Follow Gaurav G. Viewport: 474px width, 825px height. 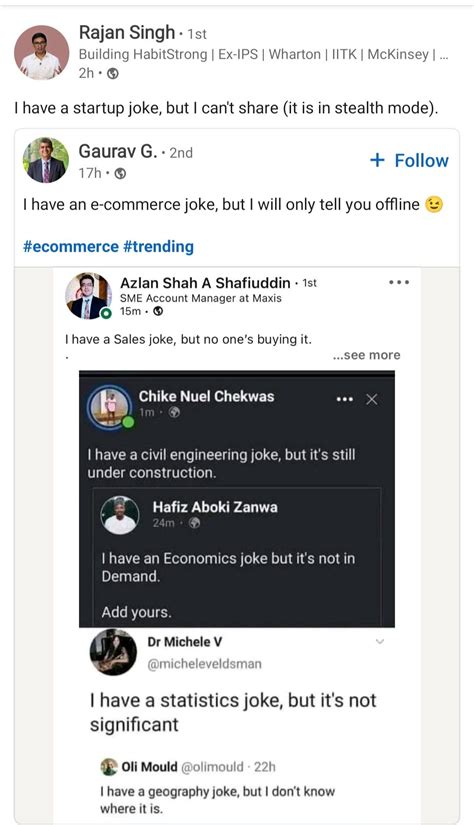click(x=410, y=160)
